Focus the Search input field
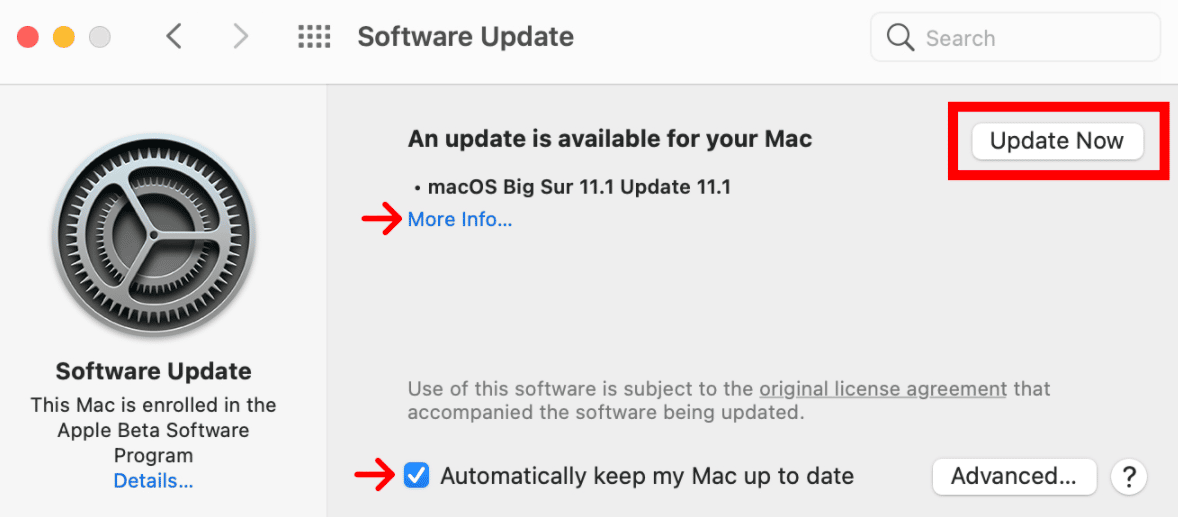The image size is (1178, 517). [1016, 37]
